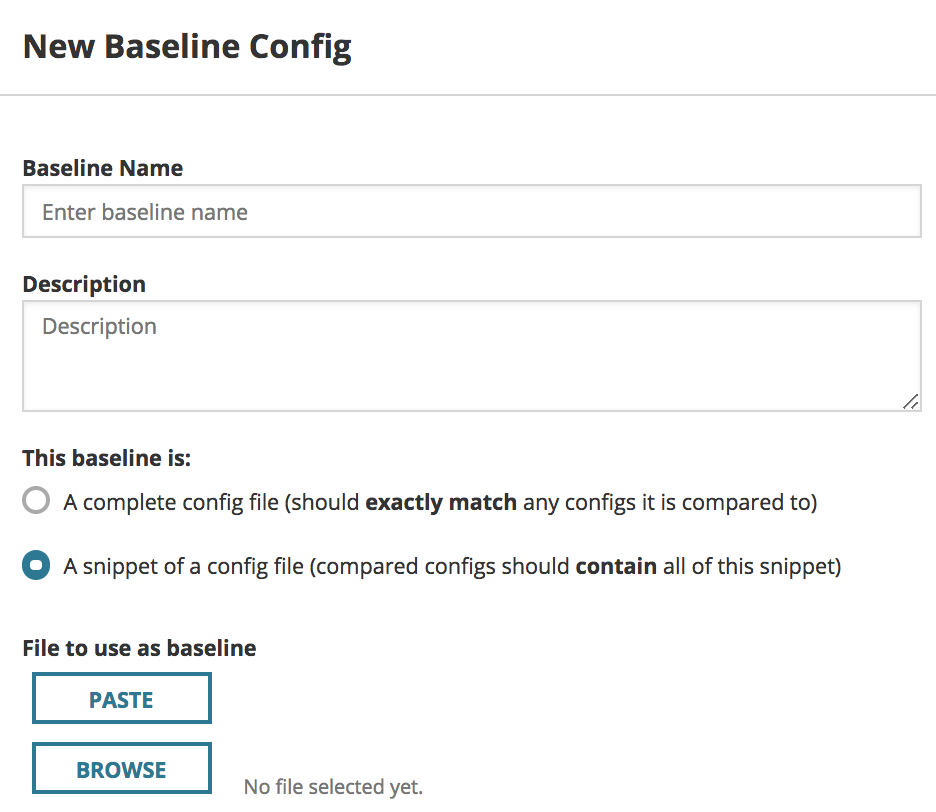This screenshot has width=936, height=812.
Task: Click the 'No file selected yet.' text
Action: coord(333,787)
